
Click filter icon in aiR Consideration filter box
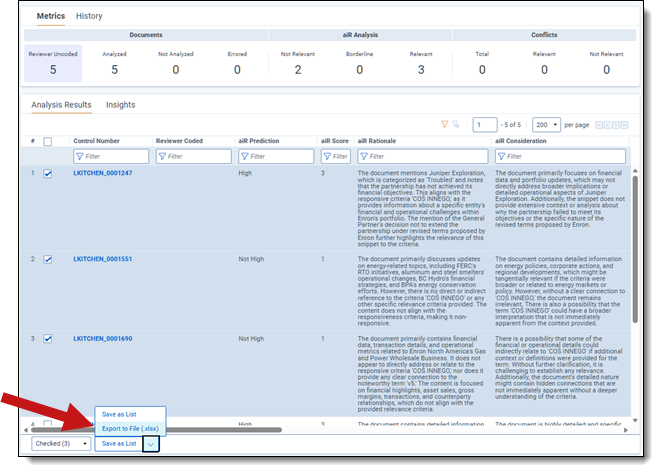pyautogui.click(x=501, y=157)
